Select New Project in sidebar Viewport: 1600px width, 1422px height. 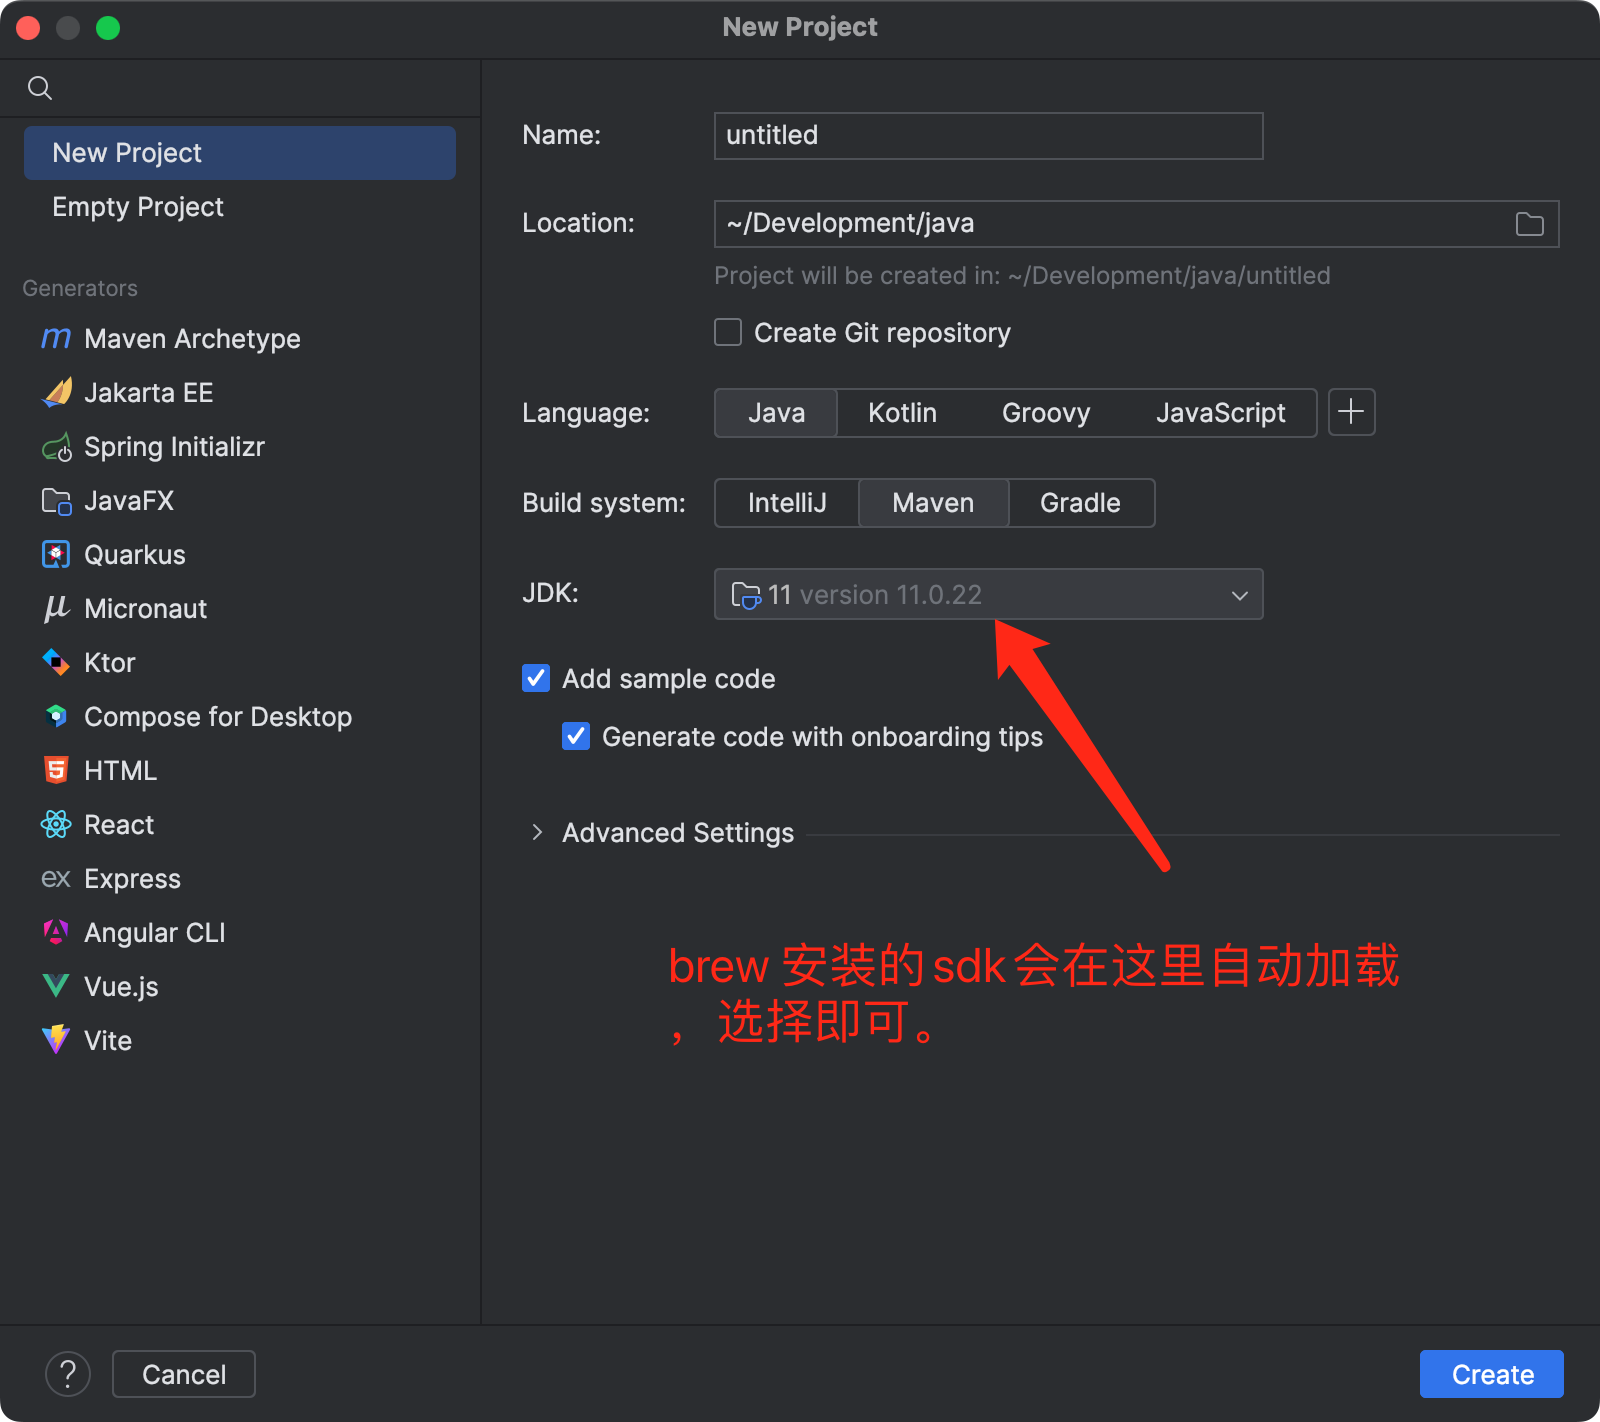point(240,153)
